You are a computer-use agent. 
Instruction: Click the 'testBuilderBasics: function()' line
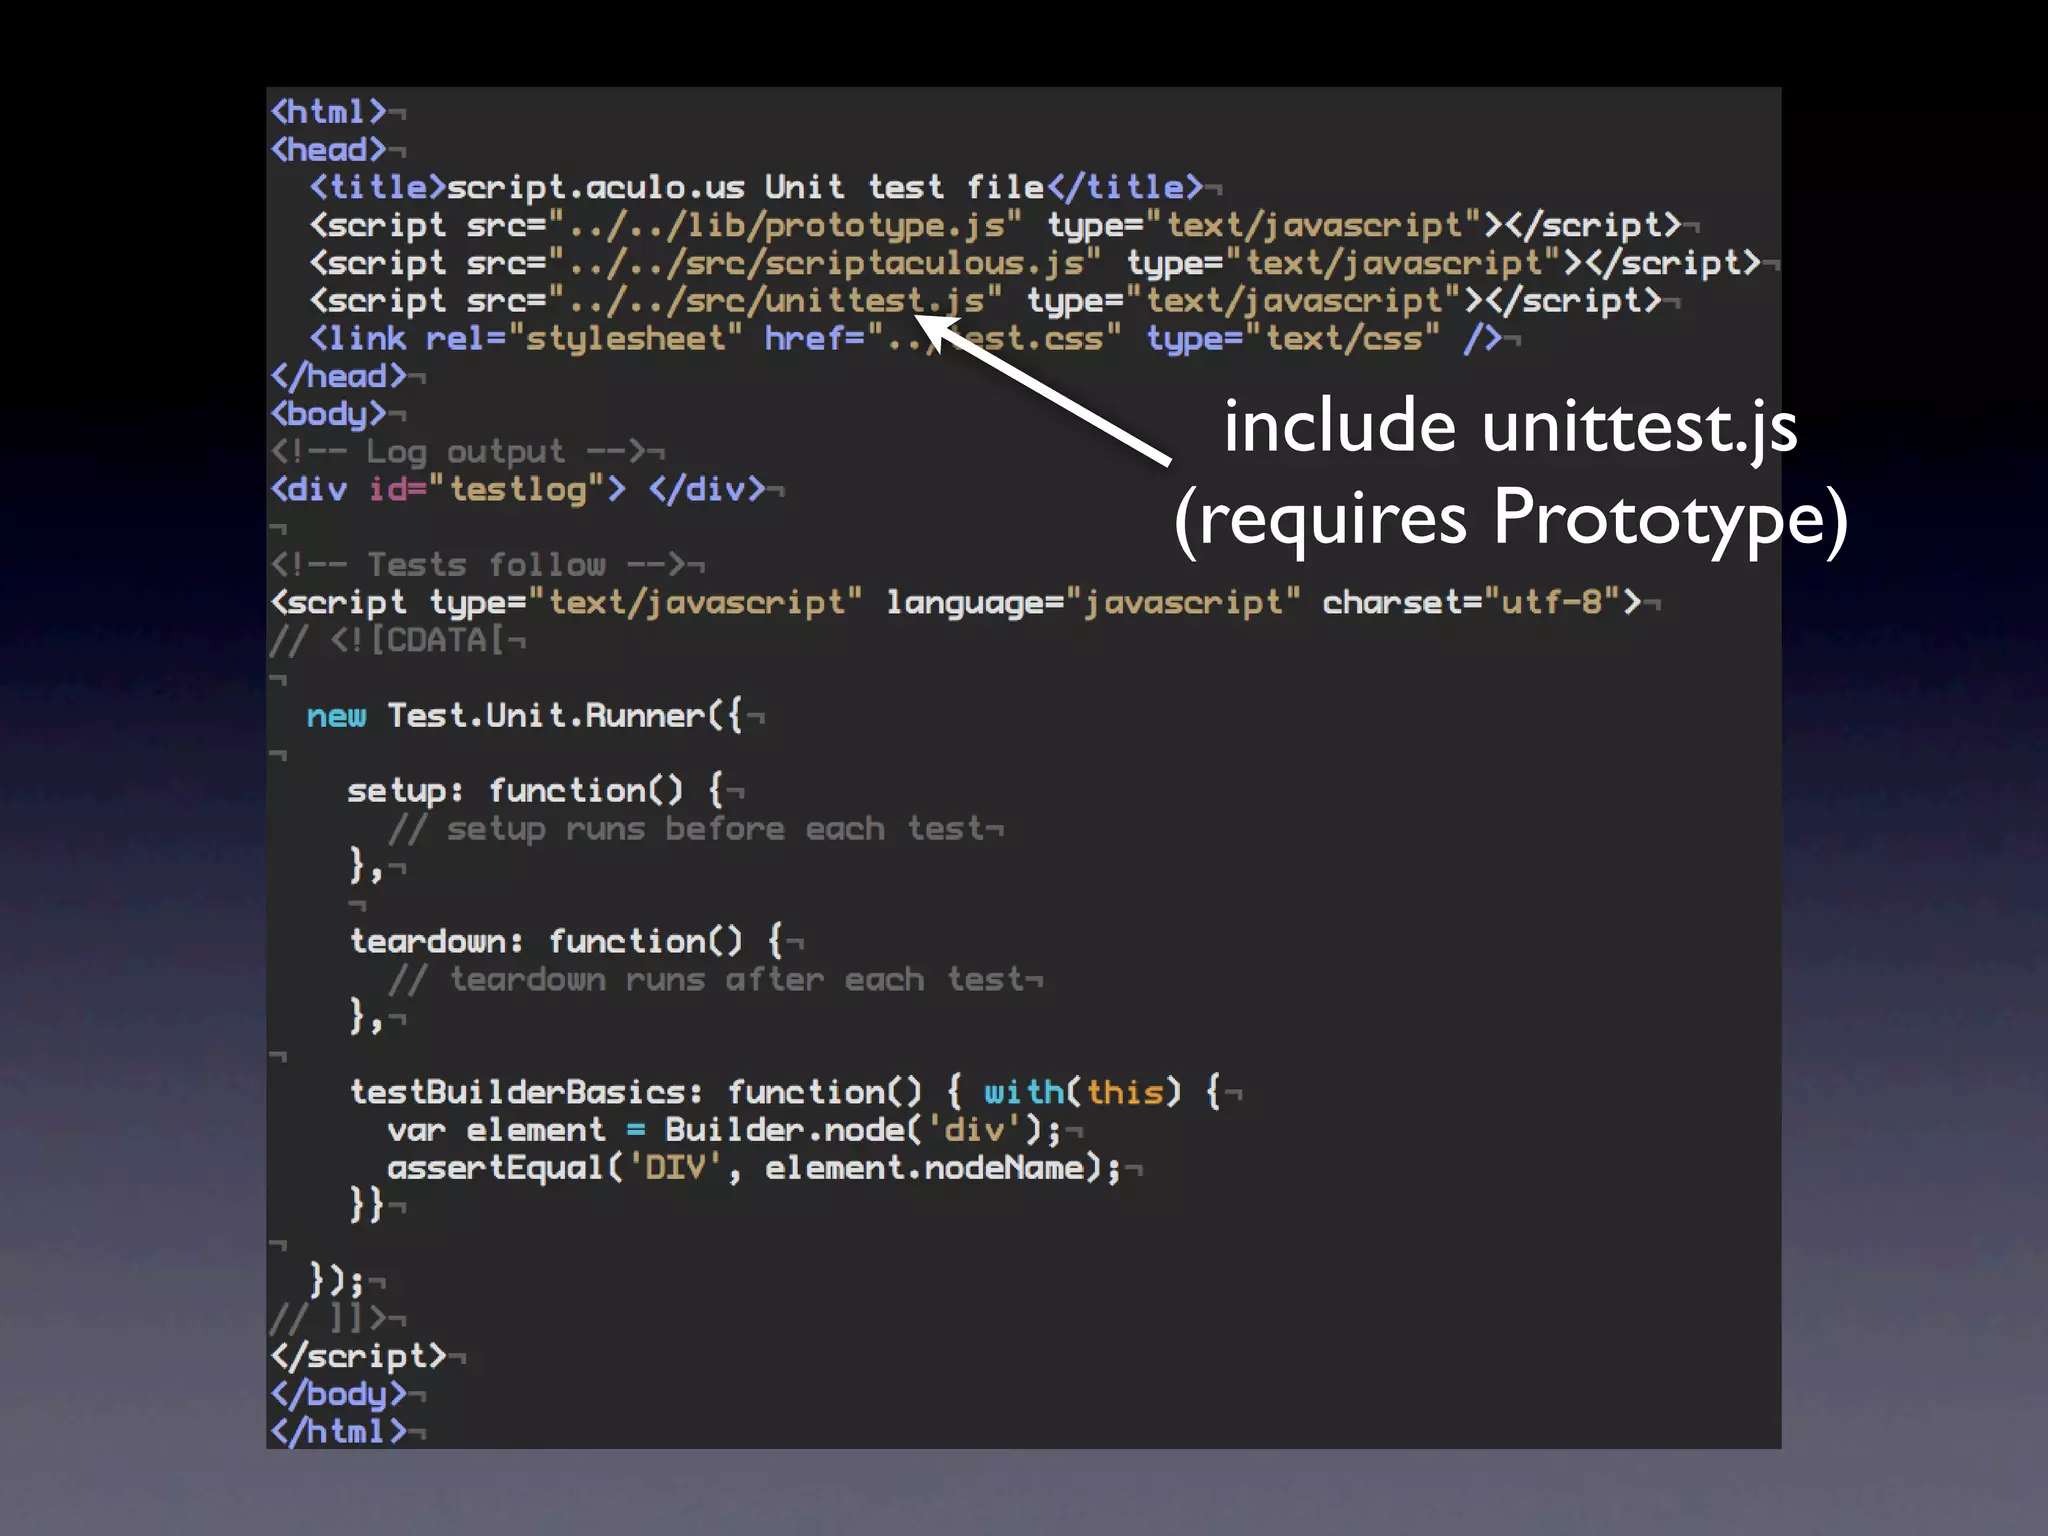(x=786, y=1092)
